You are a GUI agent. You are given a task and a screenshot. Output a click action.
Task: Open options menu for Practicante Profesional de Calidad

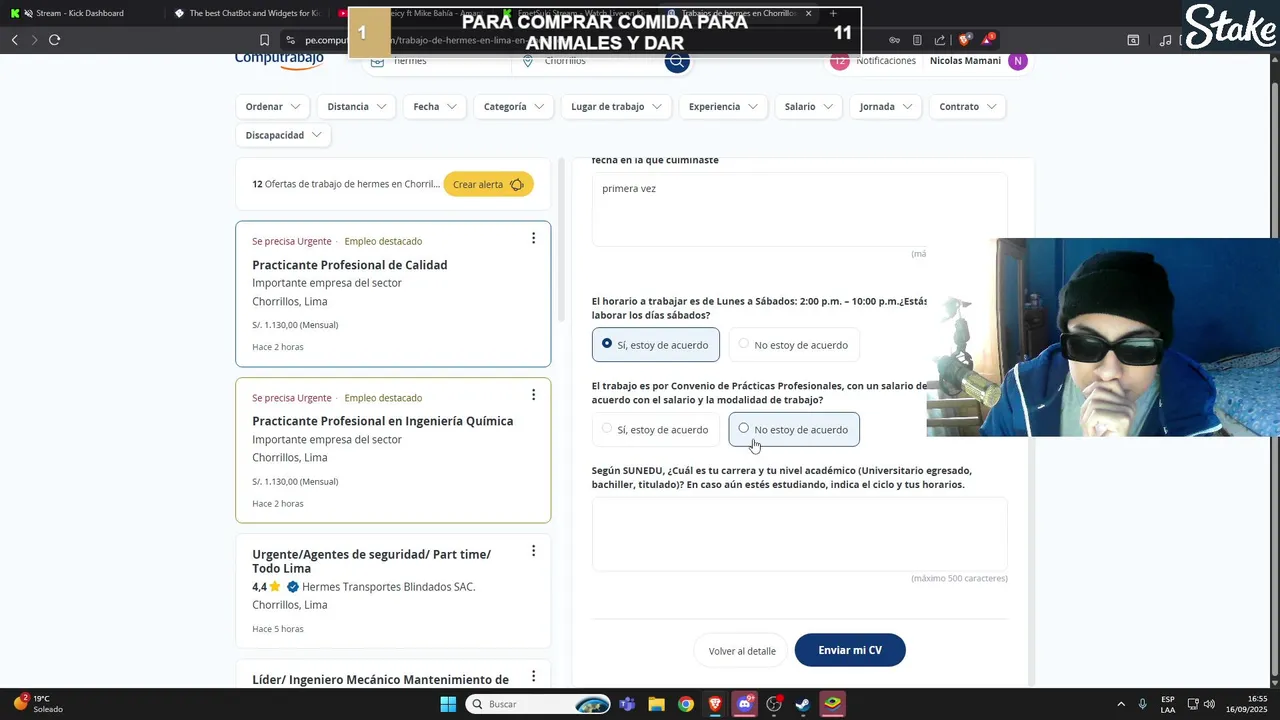tap(533, 238)
